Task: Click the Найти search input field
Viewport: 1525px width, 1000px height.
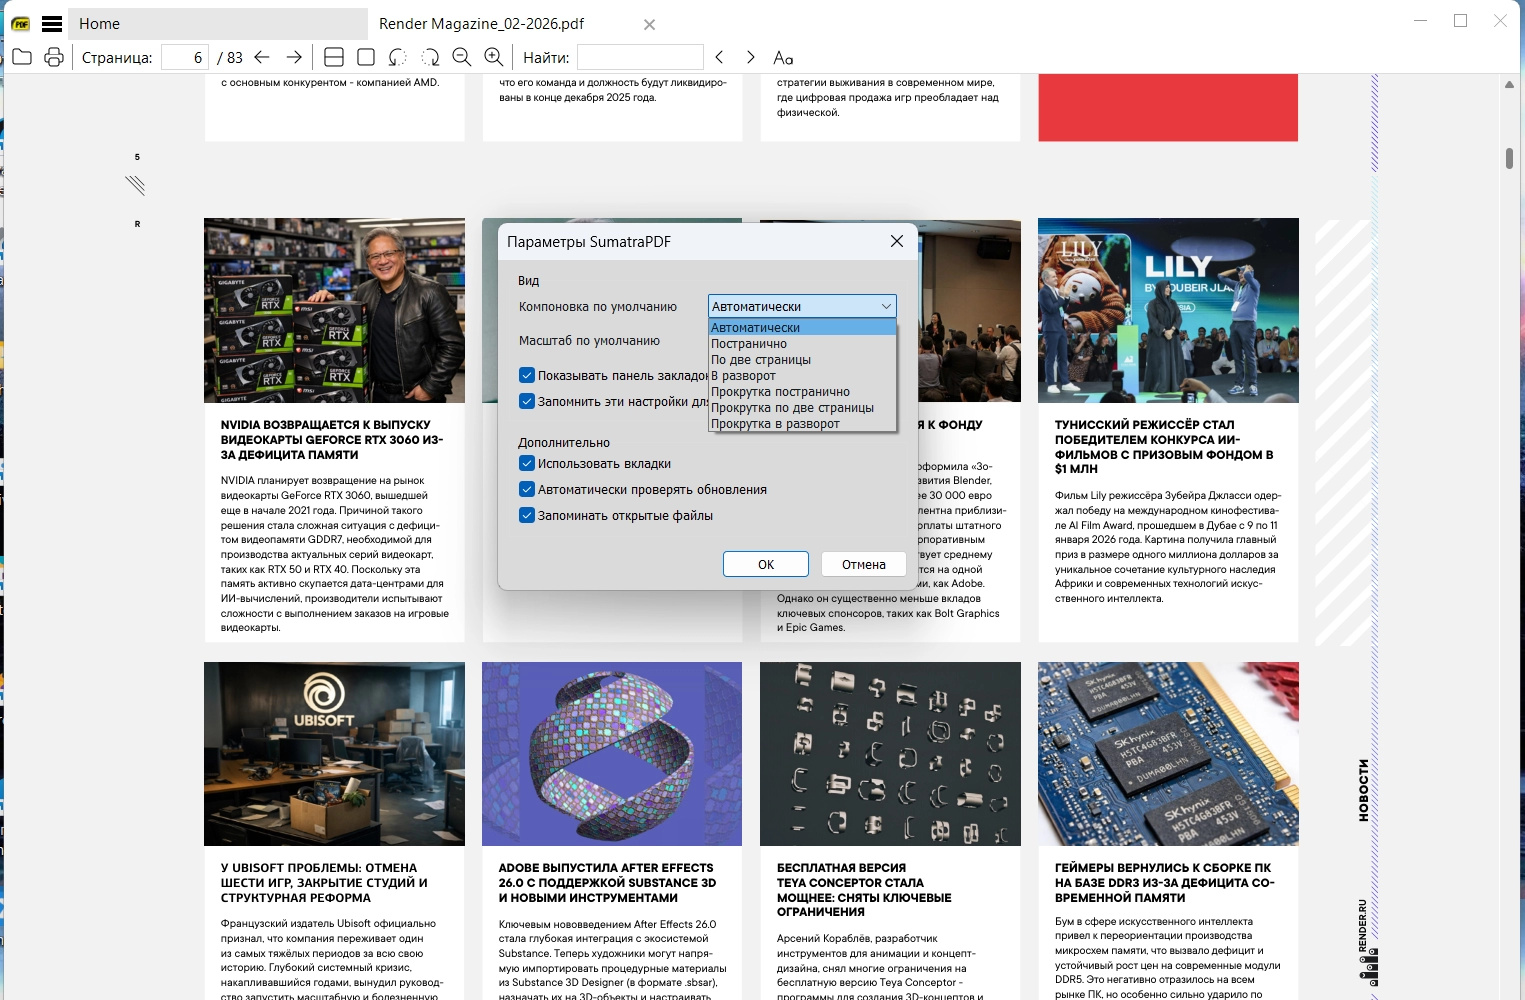Action: point(640,57)
